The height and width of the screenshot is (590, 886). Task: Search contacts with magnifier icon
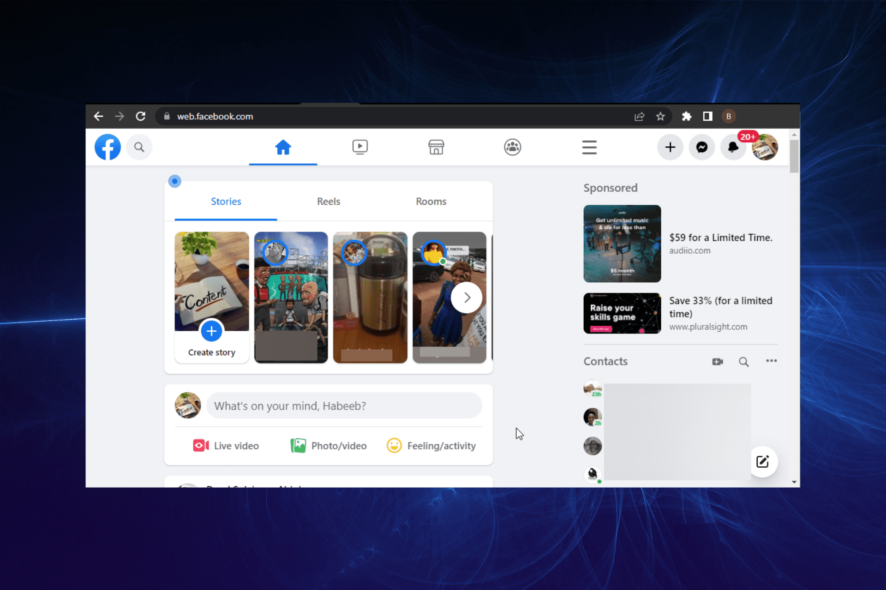(744, 362)
